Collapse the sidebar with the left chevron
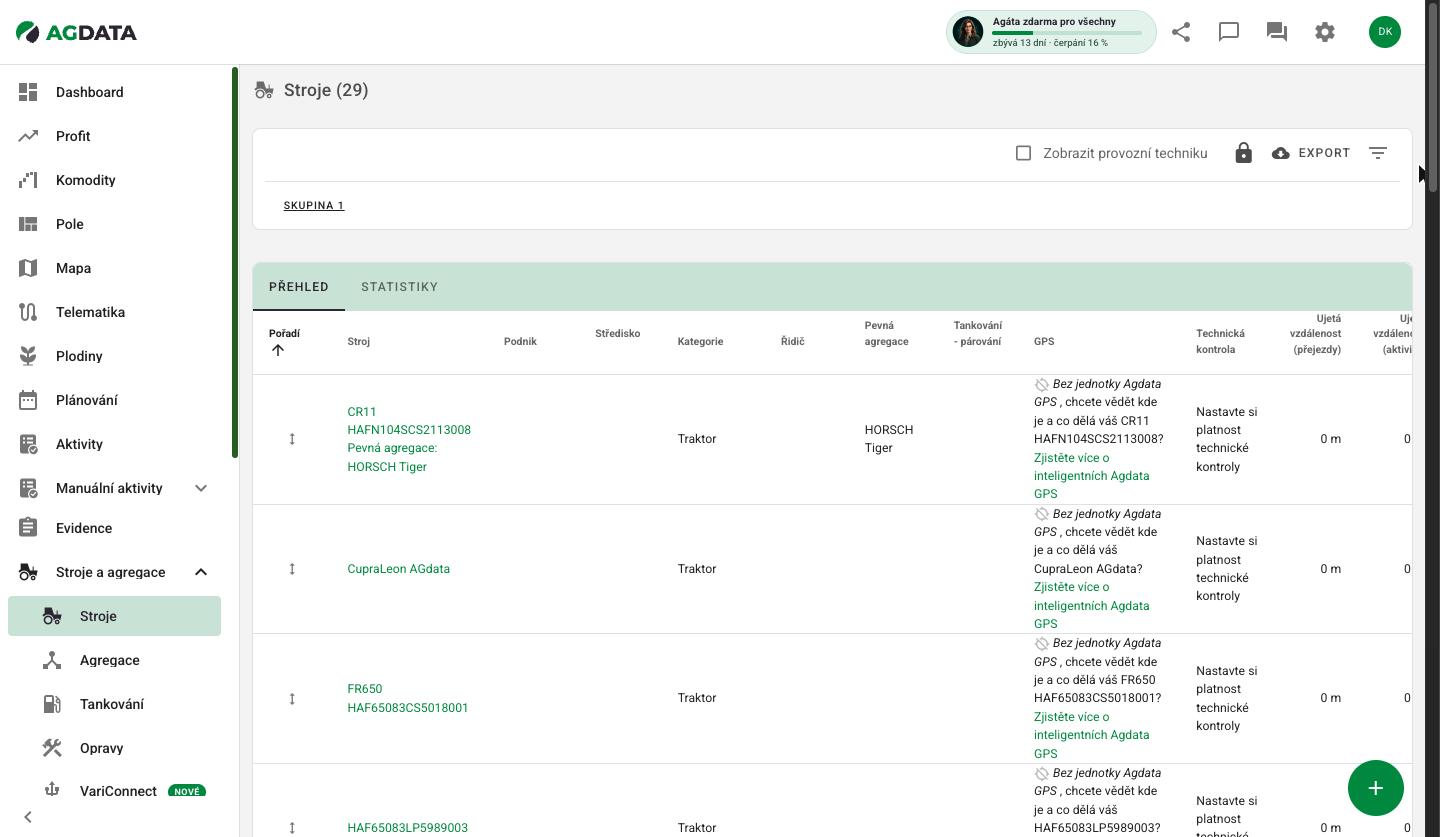Image resolution: width=1440 pixels, height=837 pixels. point(28,817)
